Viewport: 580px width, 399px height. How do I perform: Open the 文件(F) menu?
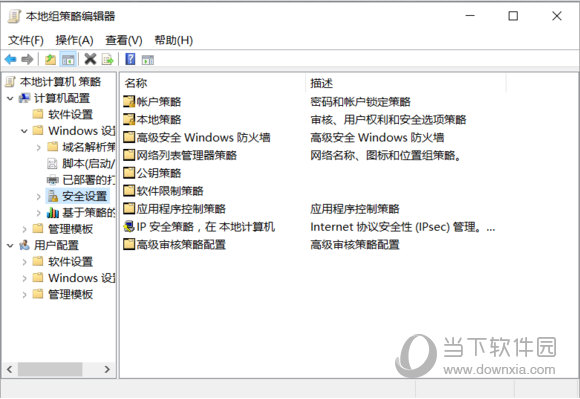[26, 40]
